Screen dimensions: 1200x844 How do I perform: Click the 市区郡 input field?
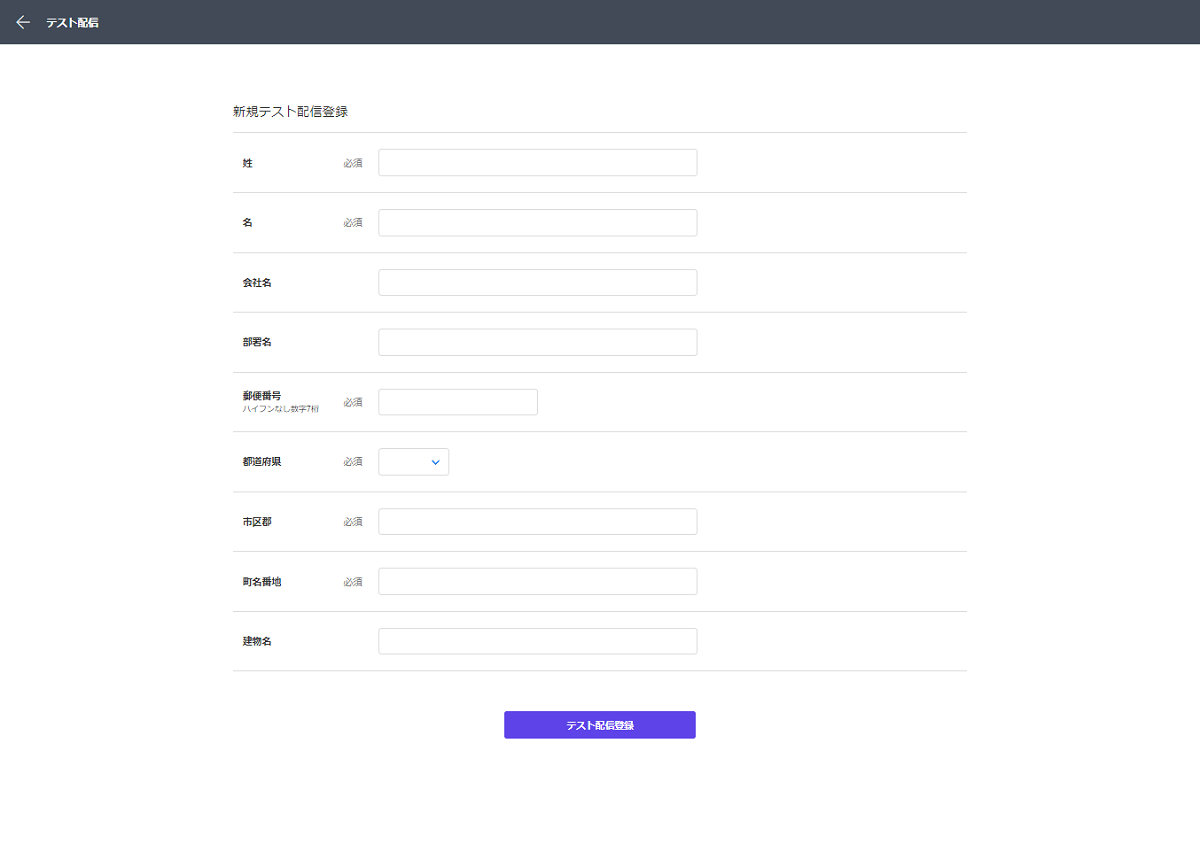click(537, 522)
